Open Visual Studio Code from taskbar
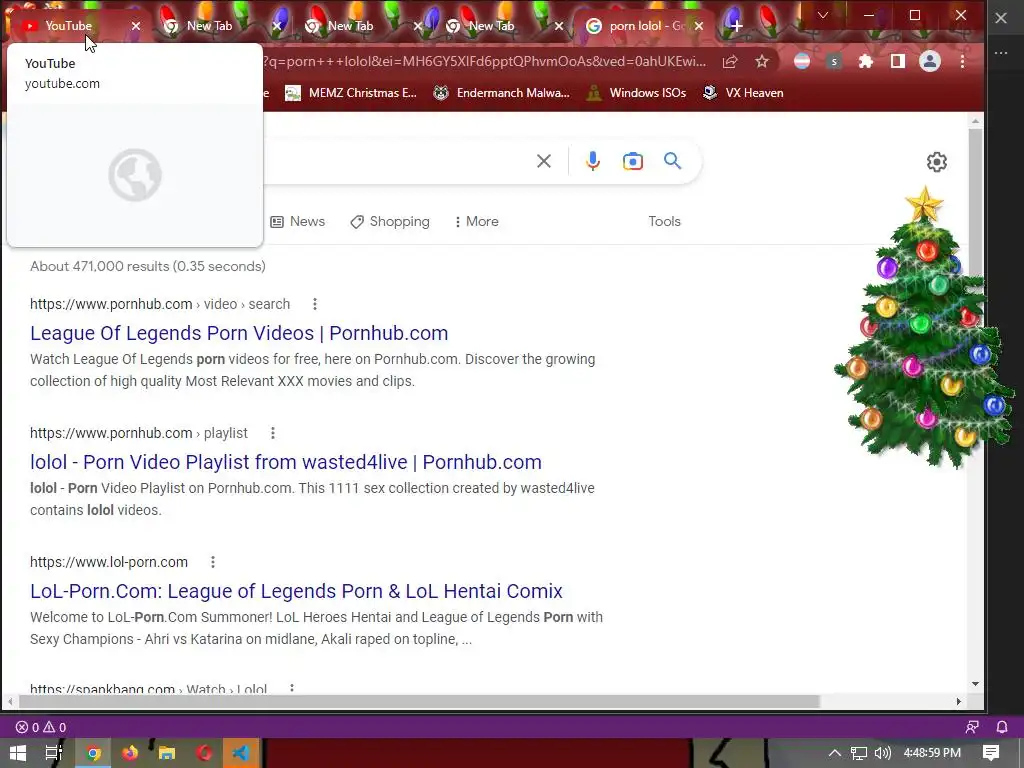The image size is (1024, 768). pyautogui.click(x=241, y=753)
